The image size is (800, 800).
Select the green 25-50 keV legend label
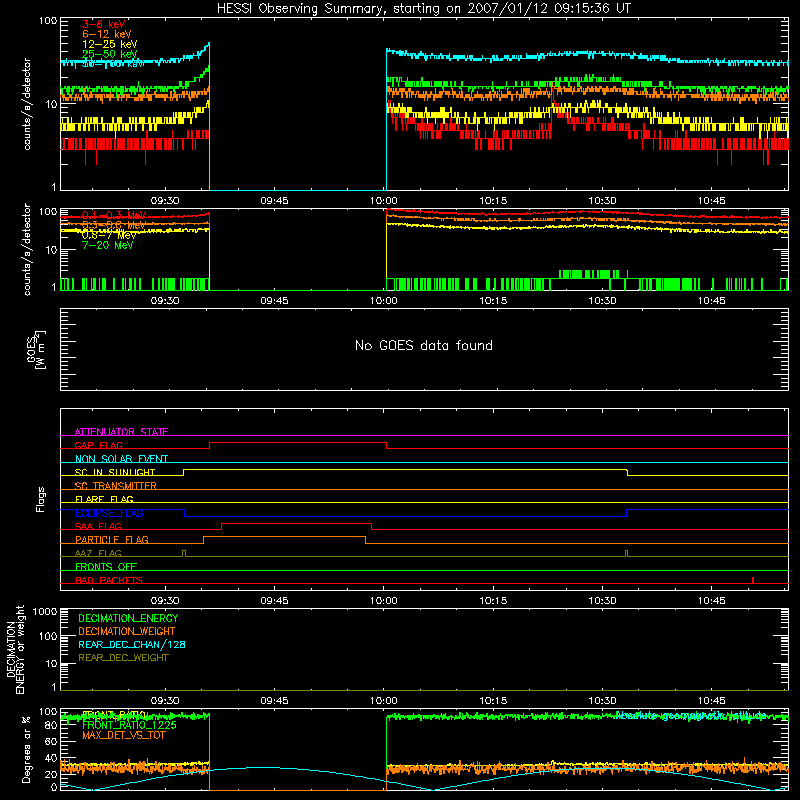pos(110,54)
